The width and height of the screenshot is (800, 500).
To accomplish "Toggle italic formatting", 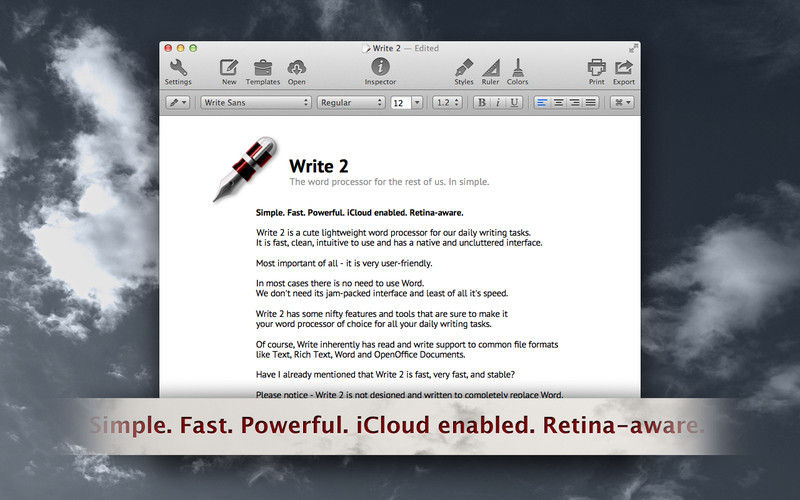I will tap(497, 103).
